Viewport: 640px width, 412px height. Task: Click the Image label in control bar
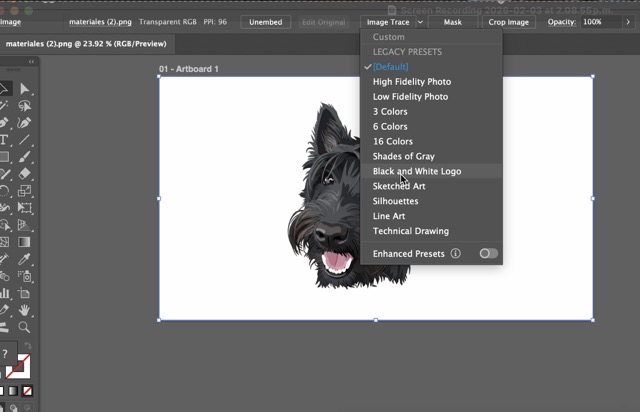click(11, 22)
